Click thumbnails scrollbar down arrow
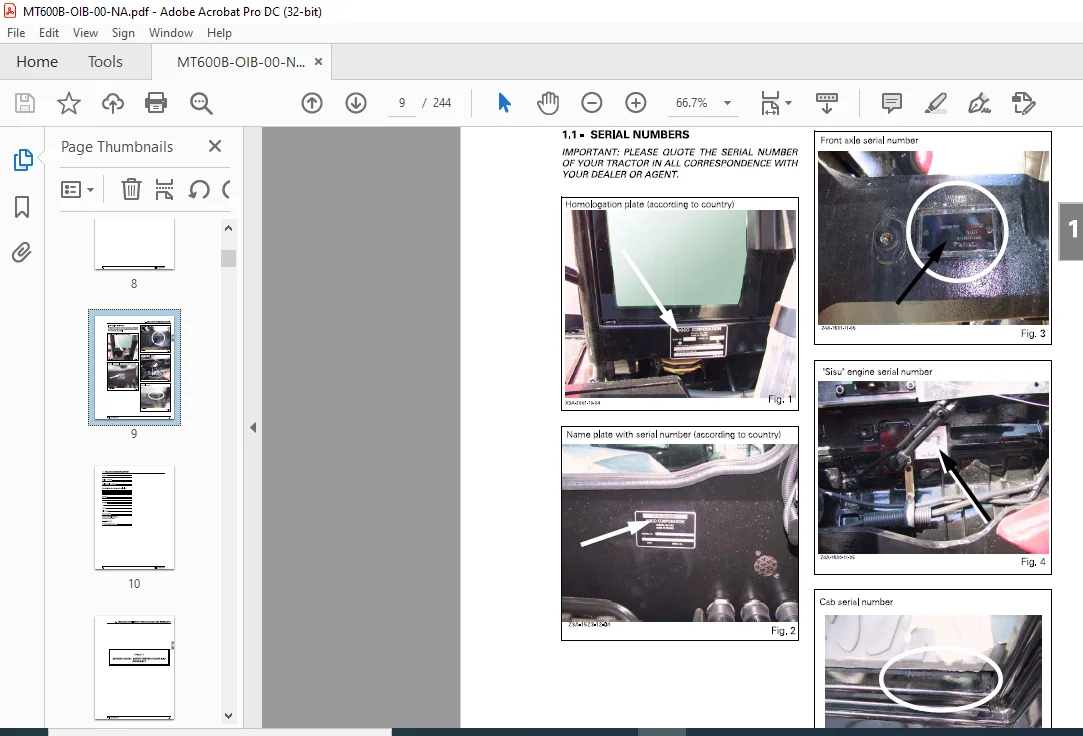 click(x=229, y=715)
